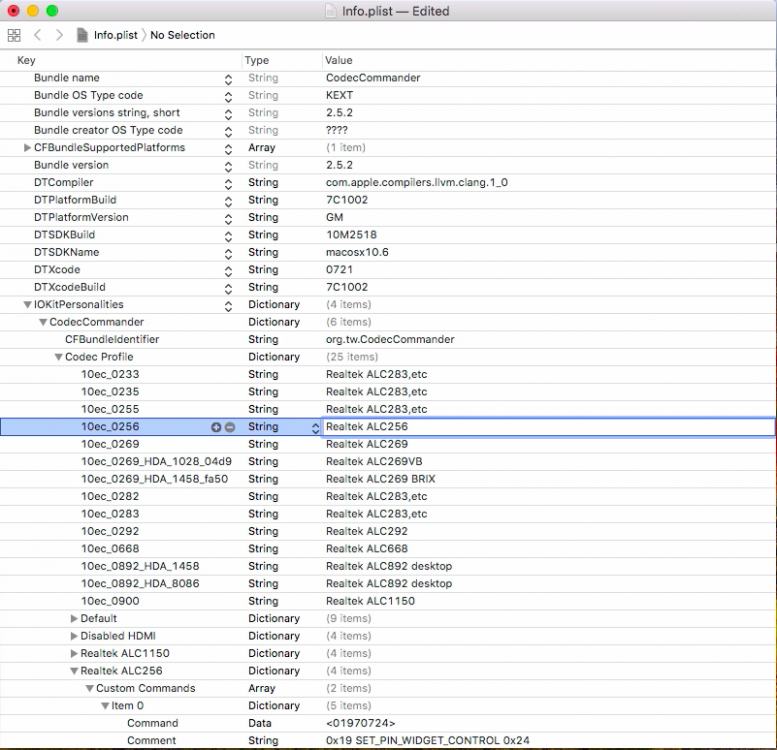Open the related items grid icon
This screenshot has width=777, height=750.
coord(14,35)
